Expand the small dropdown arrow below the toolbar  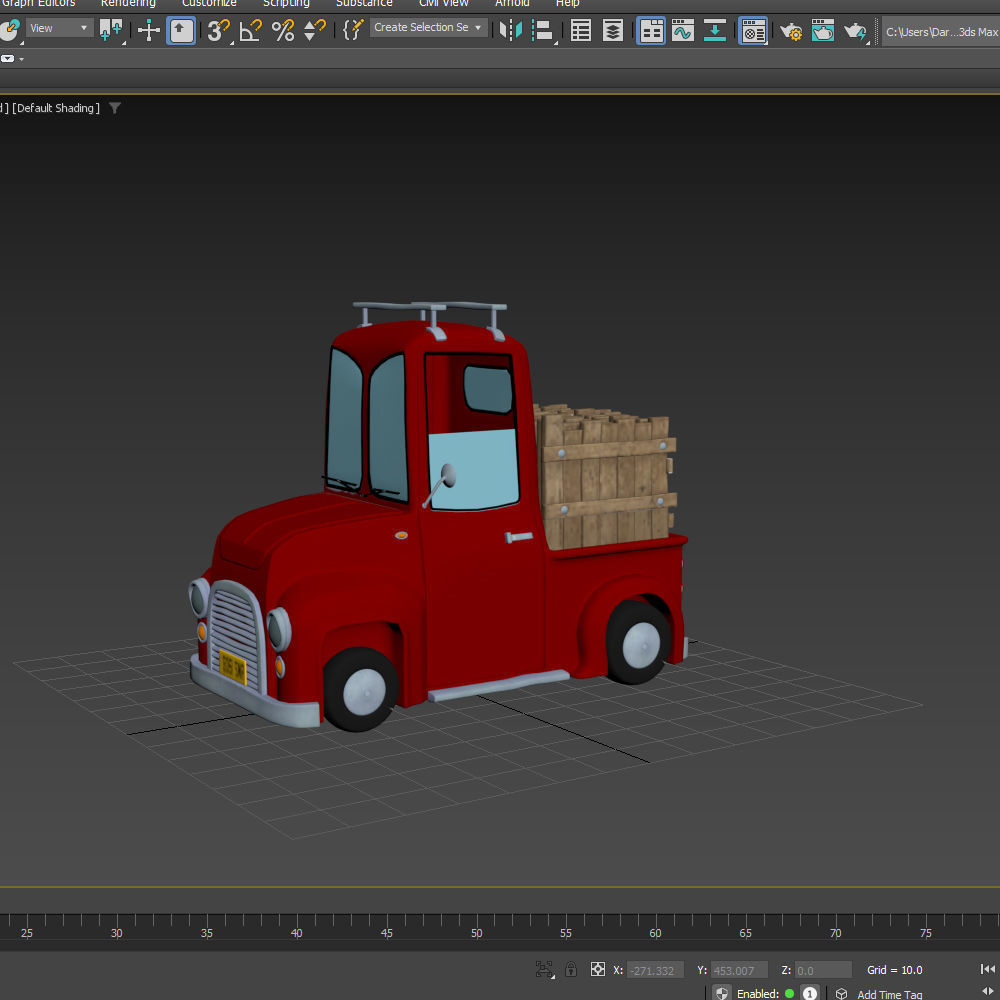click(x=22, y=59)
